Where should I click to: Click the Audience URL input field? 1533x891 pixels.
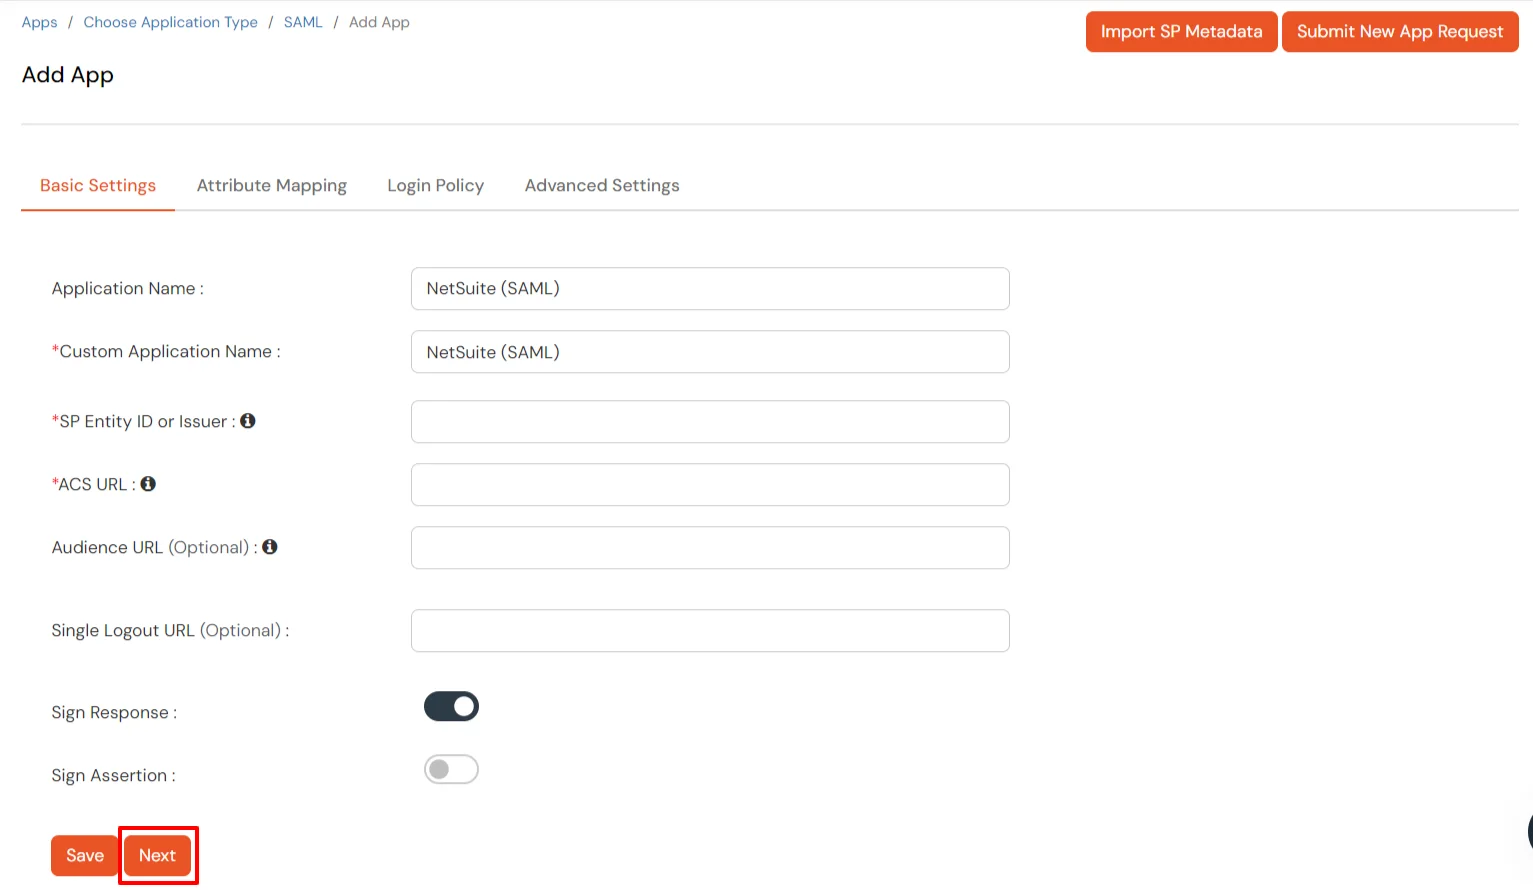click(x=710, y=548)
